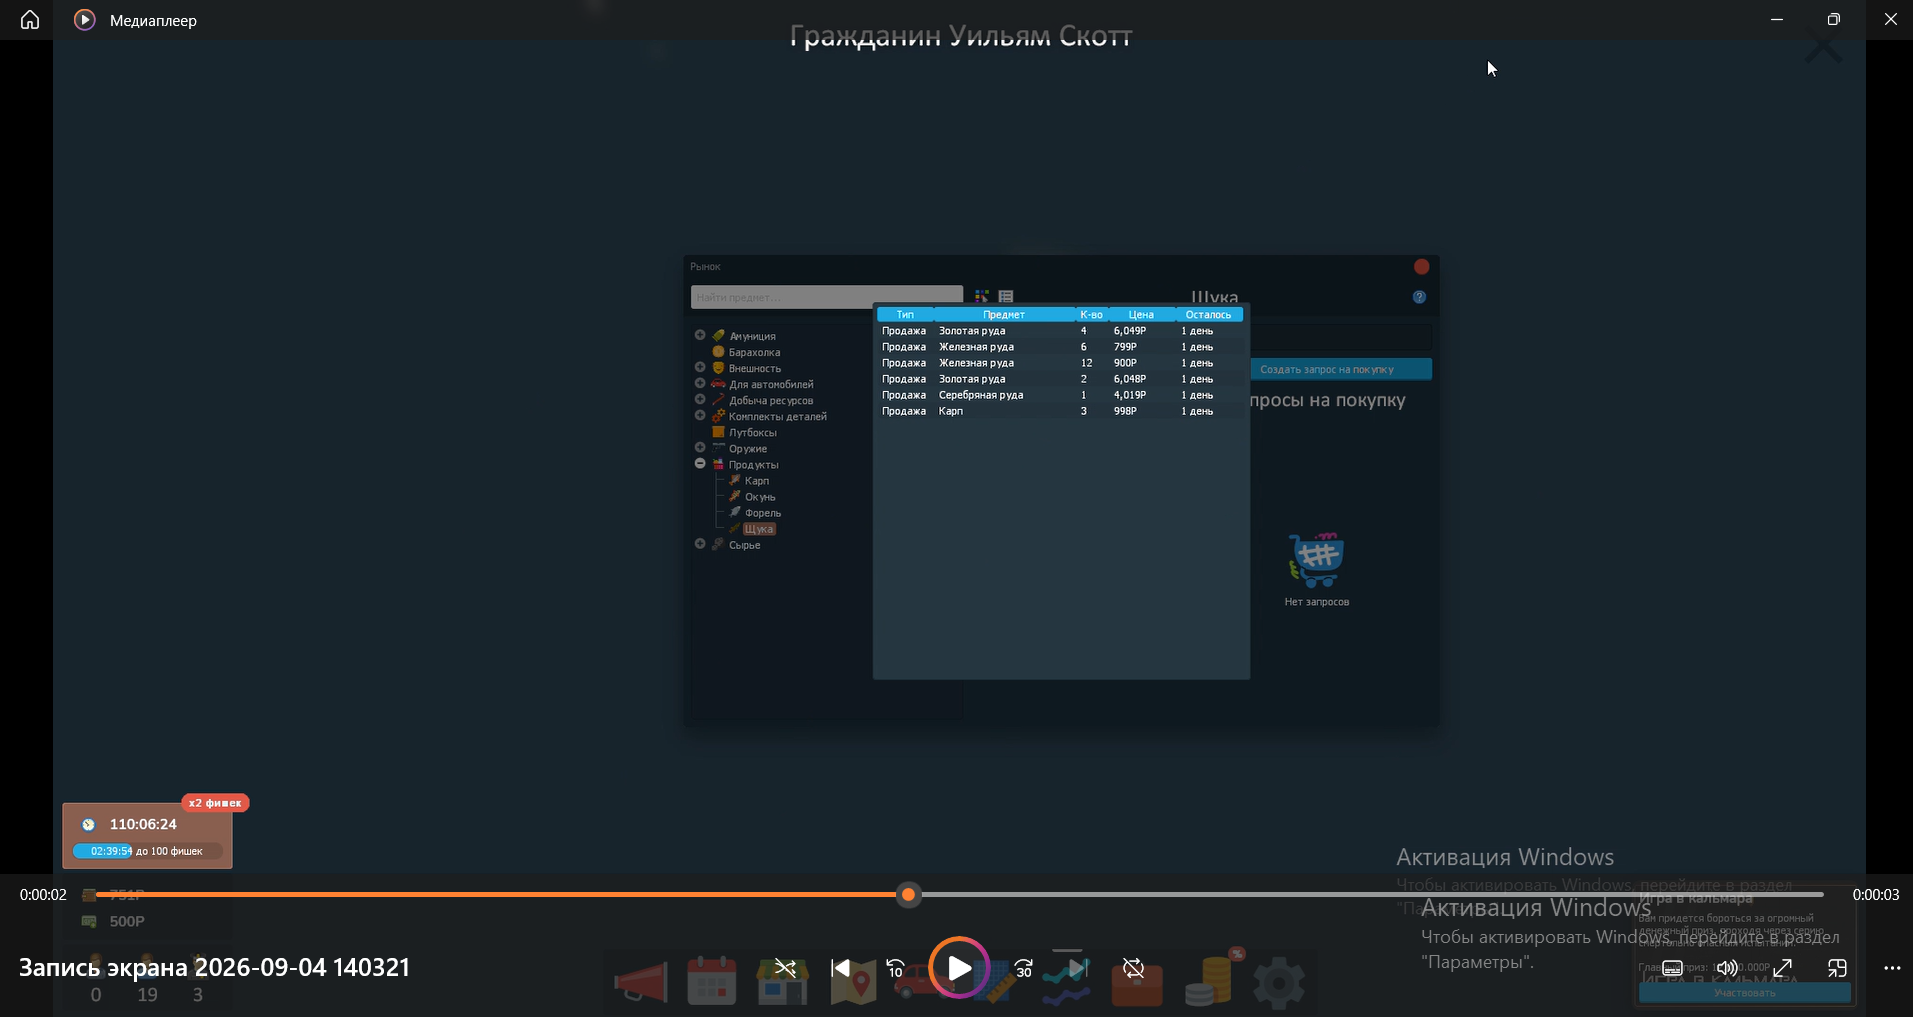Screen dimensions: 1913x1017
Task: Open the mini player view
Action: pyautogui.click(x=1837, y=968)
